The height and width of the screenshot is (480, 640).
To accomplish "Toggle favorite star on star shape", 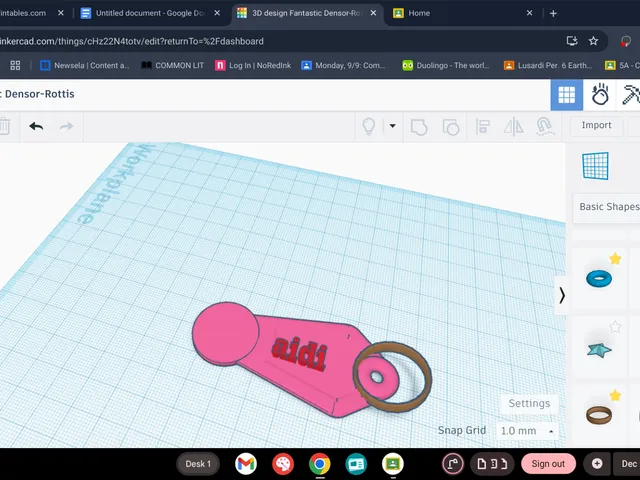I will (x=615, y=327).
